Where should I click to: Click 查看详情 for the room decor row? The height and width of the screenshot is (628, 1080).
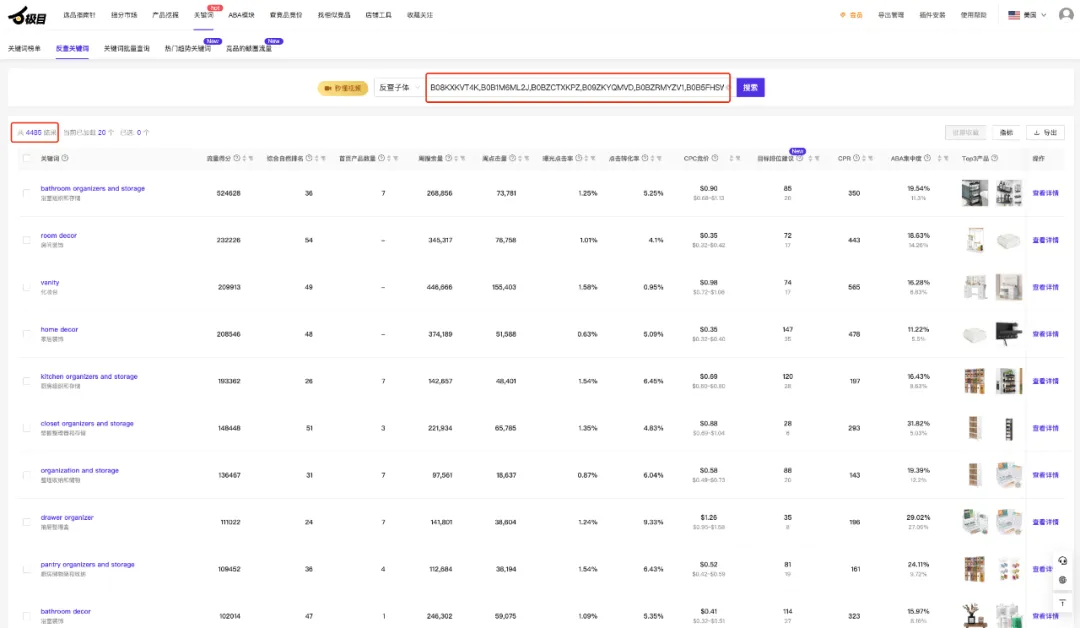[x=1045, y=240]
